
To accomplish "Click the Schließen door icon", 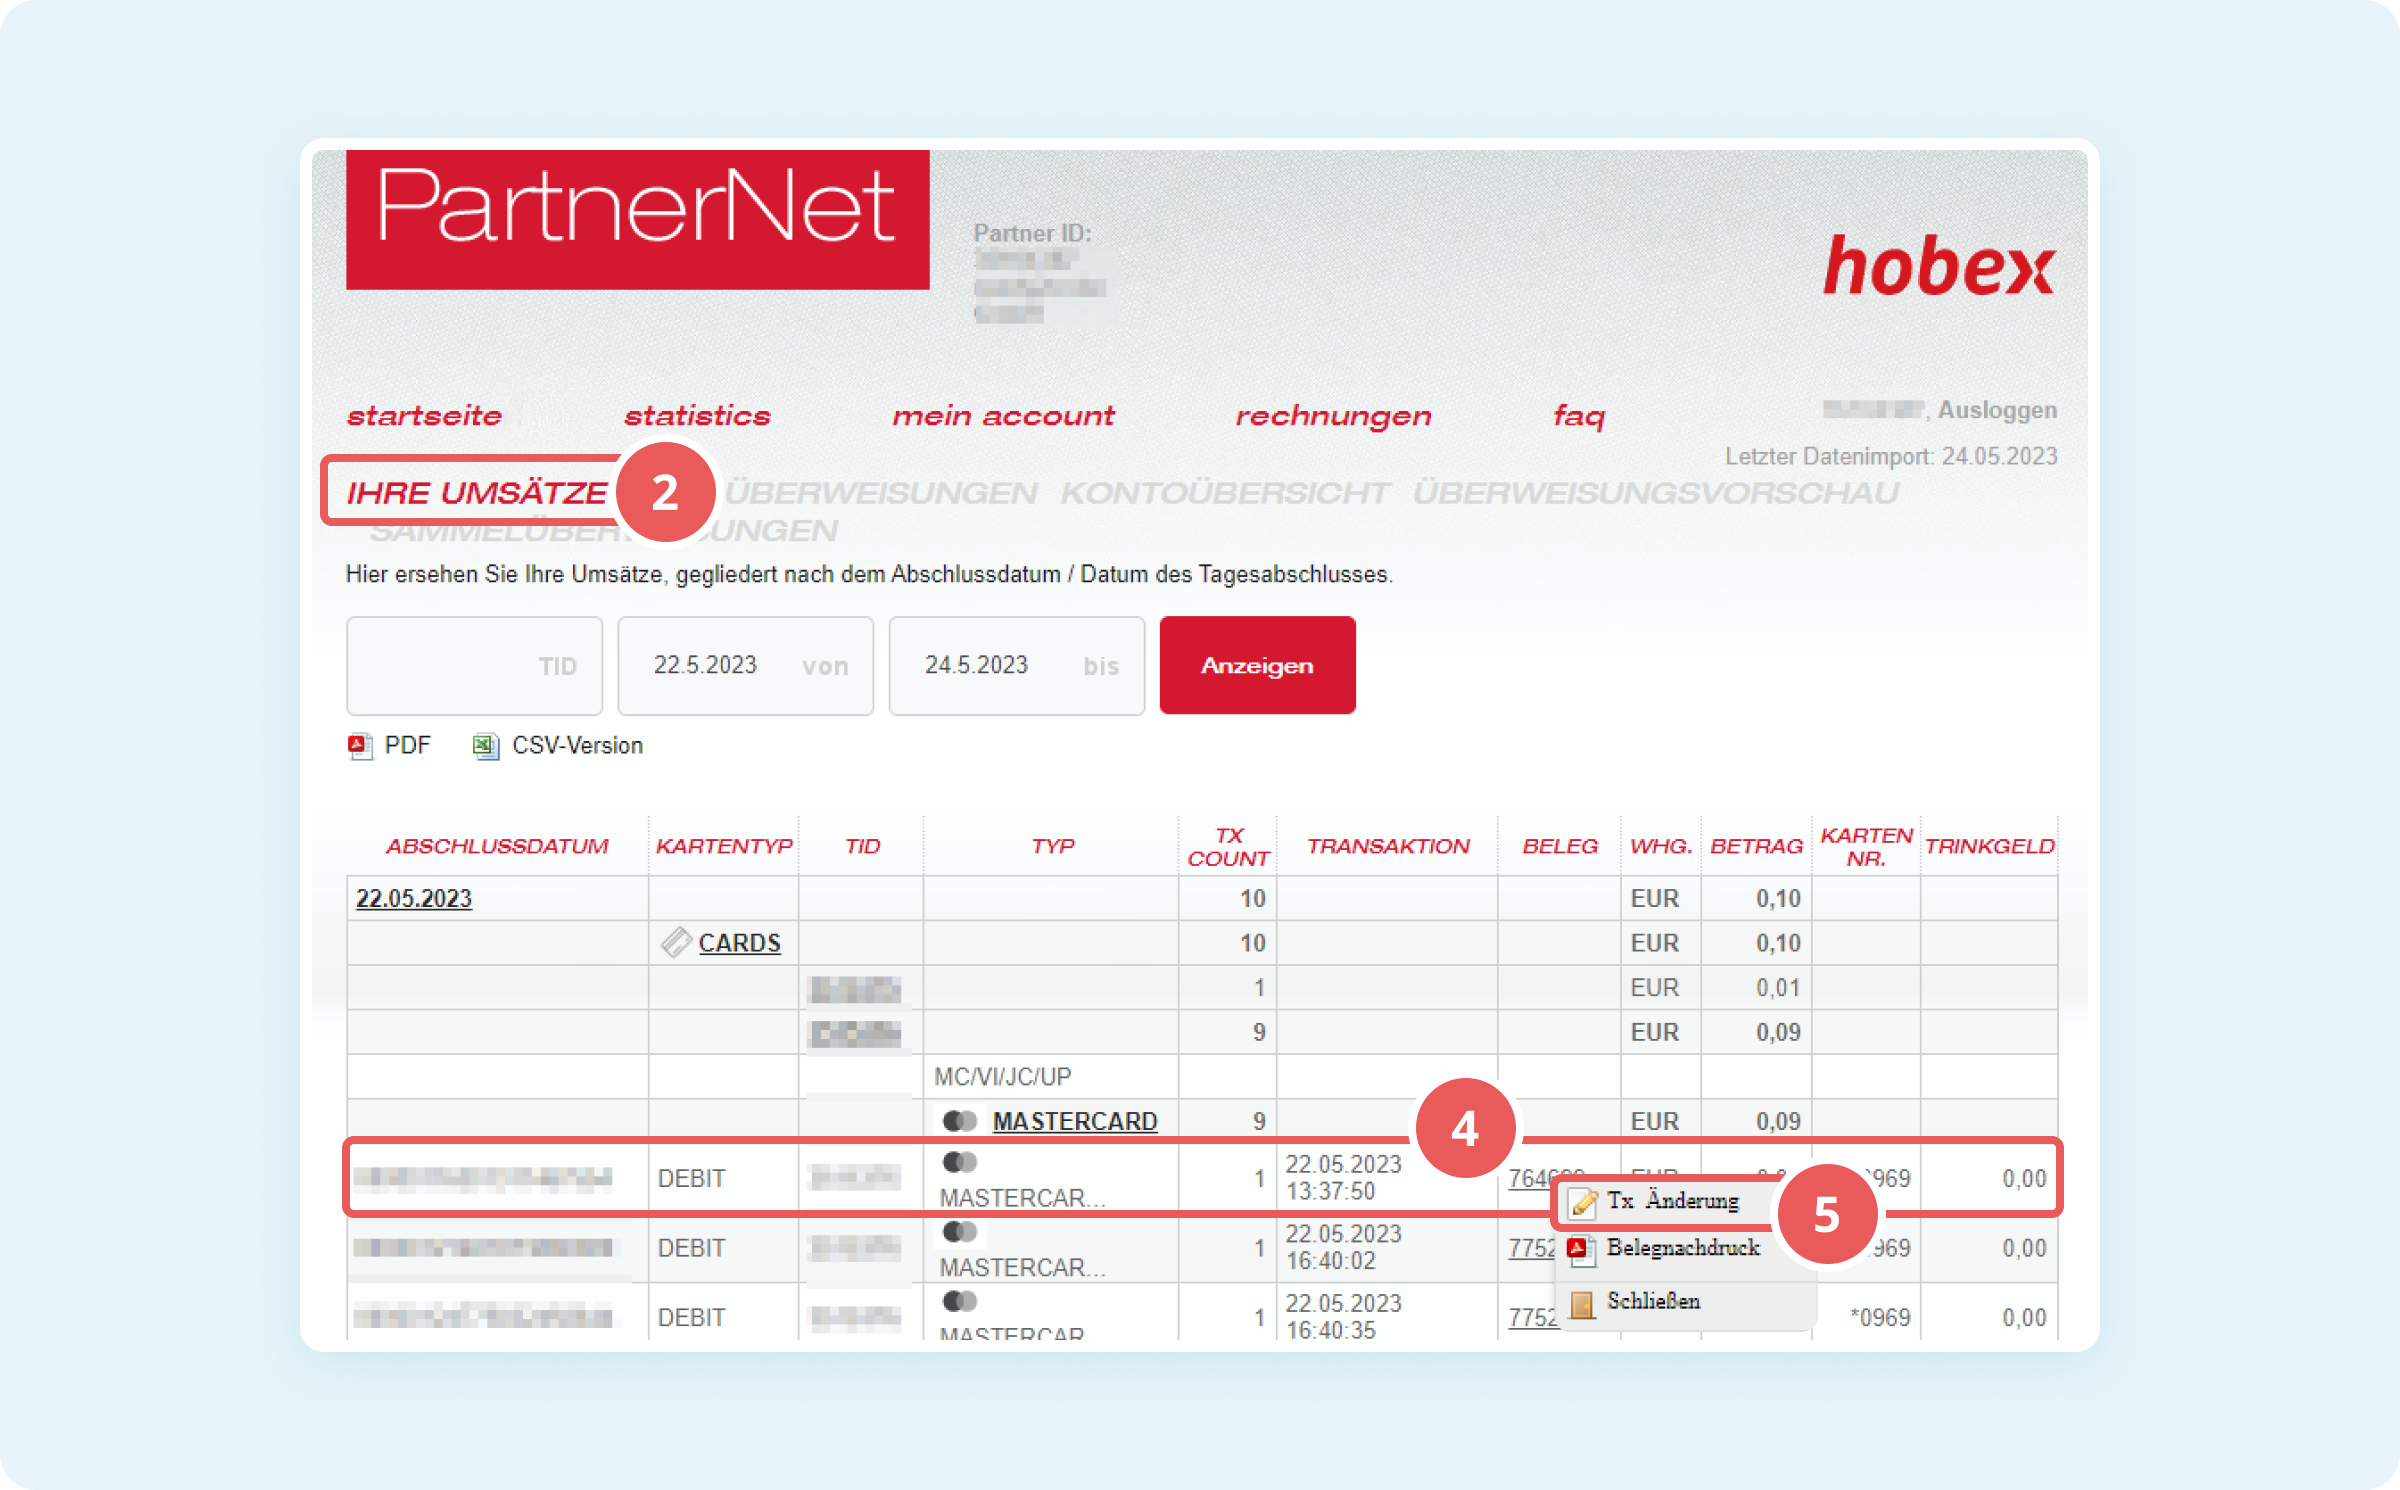I will (1582, 1303).
